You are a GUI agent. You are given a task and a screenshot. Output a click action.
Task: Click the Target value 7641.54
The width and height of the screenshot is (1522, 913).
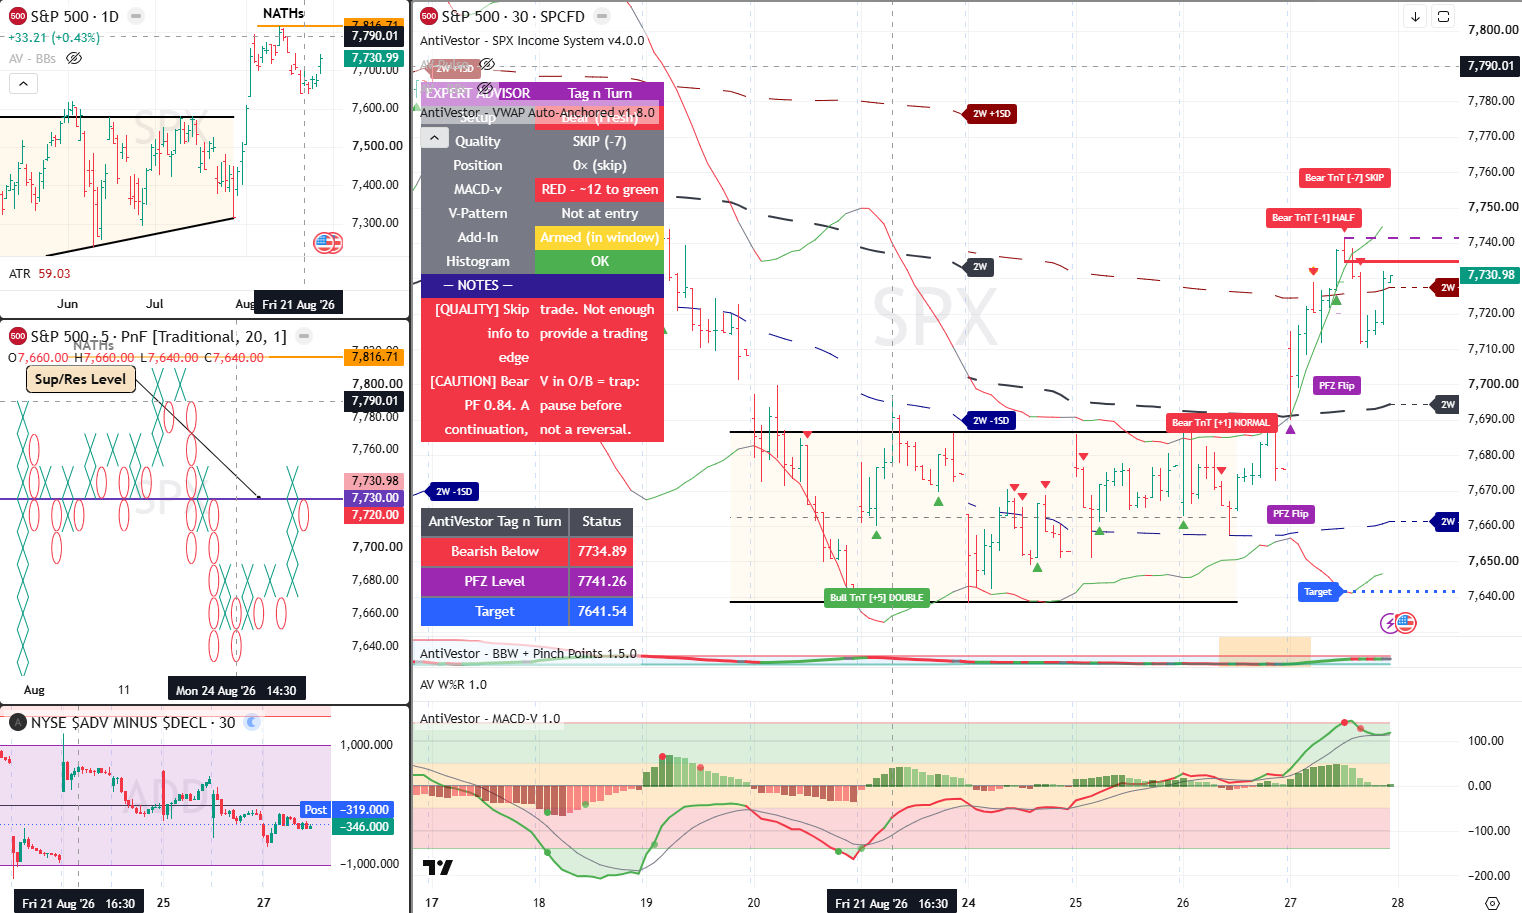point(601,611)
